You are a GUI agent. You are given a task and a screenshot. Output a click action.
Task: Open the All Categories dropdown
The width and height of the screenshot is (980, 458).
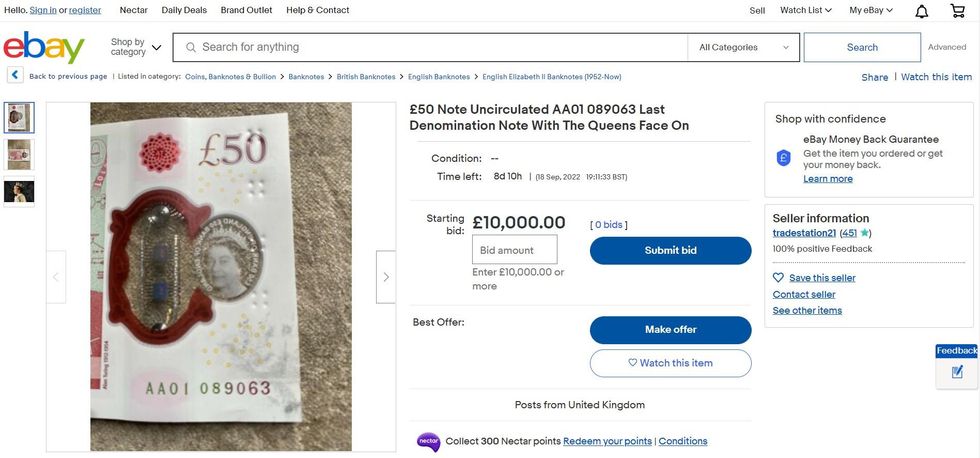click(744, 47)
